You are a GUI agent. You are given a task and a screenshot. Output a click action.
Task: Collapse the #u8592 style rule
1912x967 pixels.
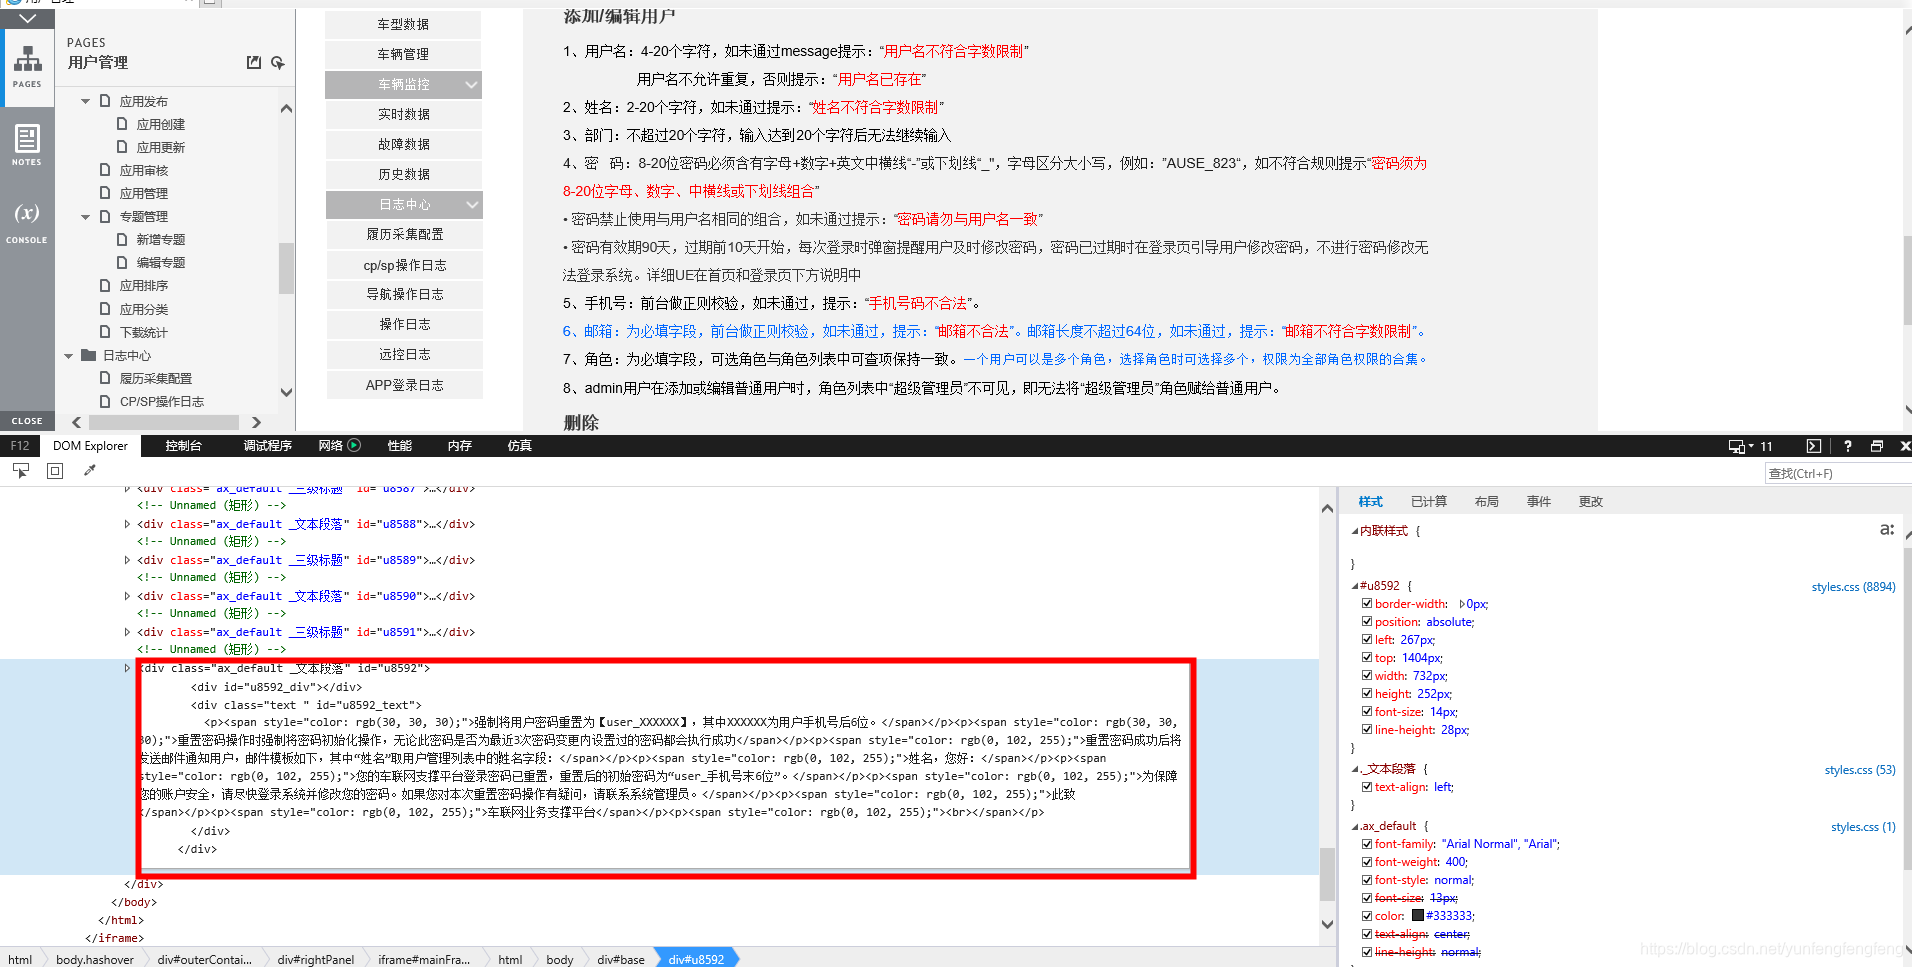coord(1355,586)
